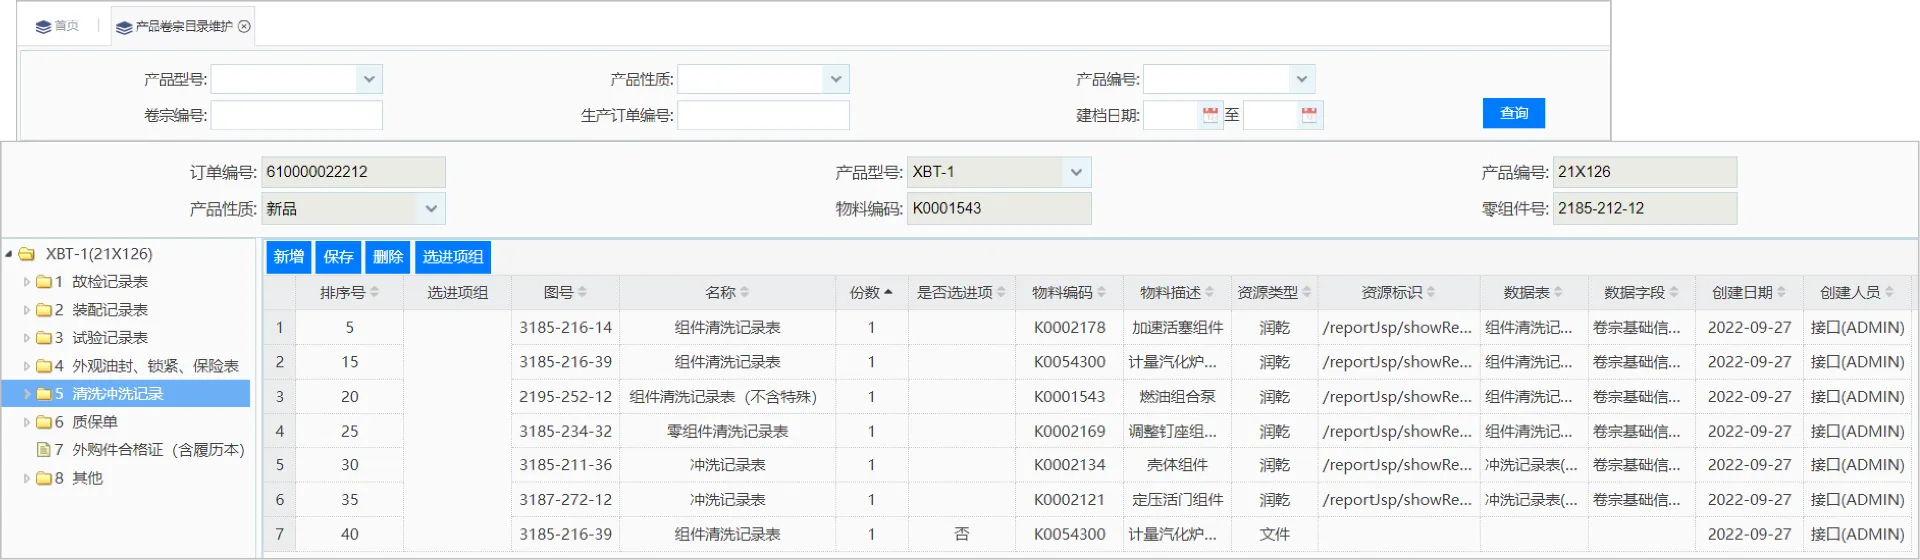Expand the 8 其他 folder

point(27,478)
